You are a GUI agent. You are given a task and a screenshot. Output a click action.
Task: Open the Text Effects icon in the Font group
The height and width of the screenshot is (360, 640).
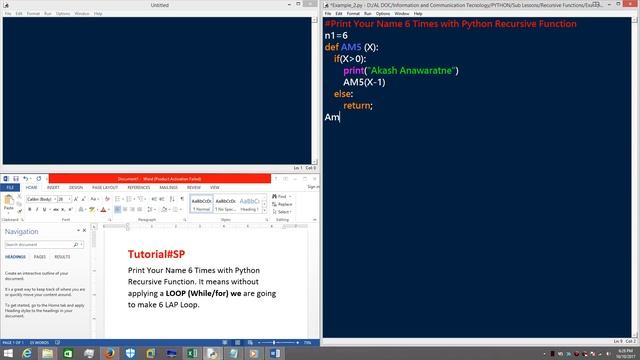click(80, 209)
